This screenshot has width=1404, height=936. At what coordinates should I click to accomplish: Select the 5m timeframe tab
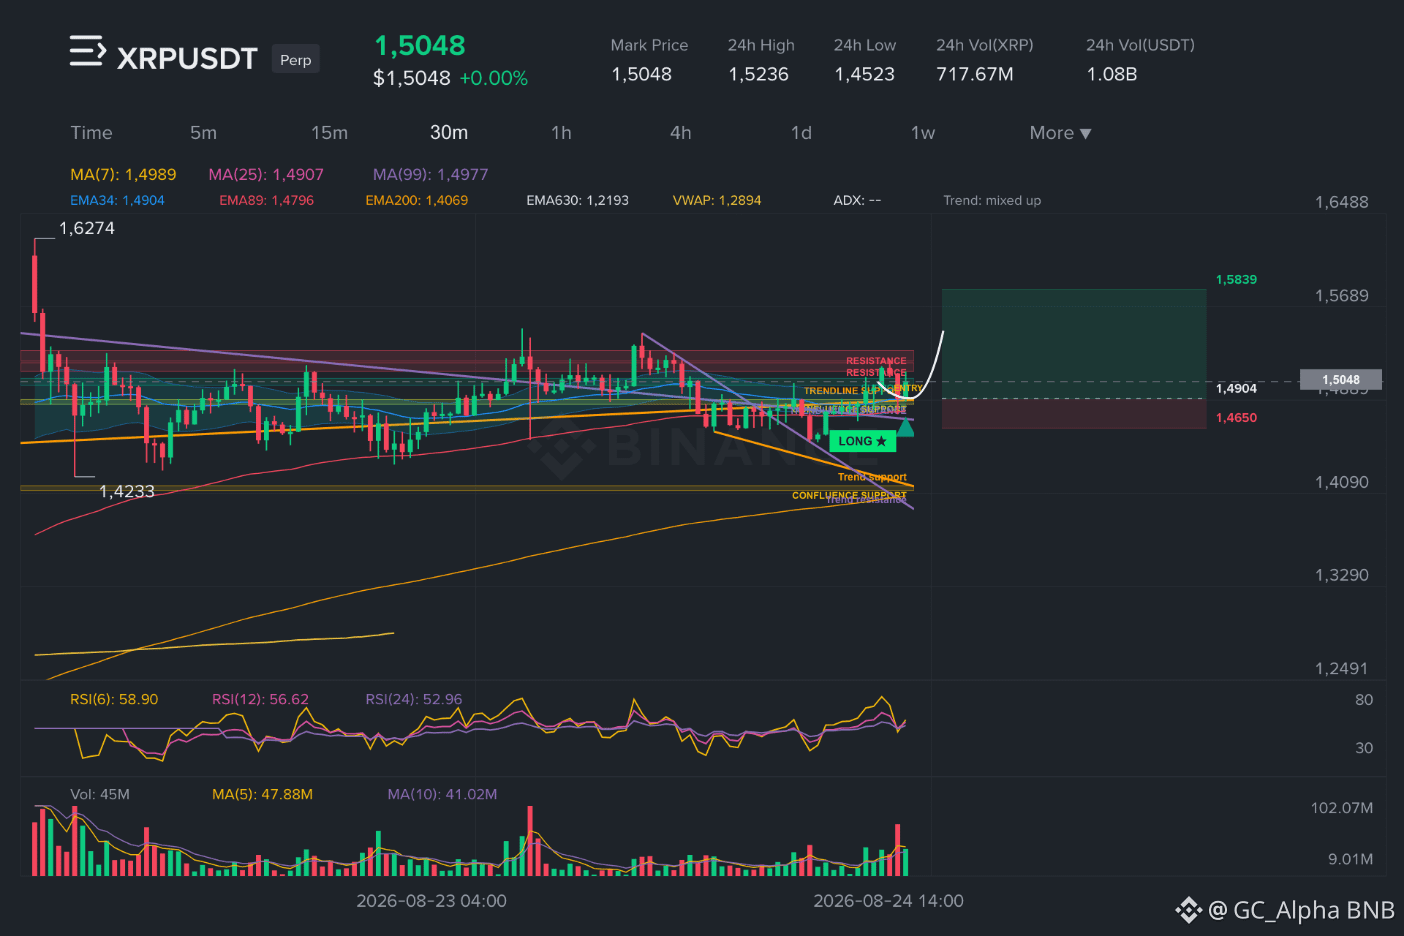click(x=203, y=133)
